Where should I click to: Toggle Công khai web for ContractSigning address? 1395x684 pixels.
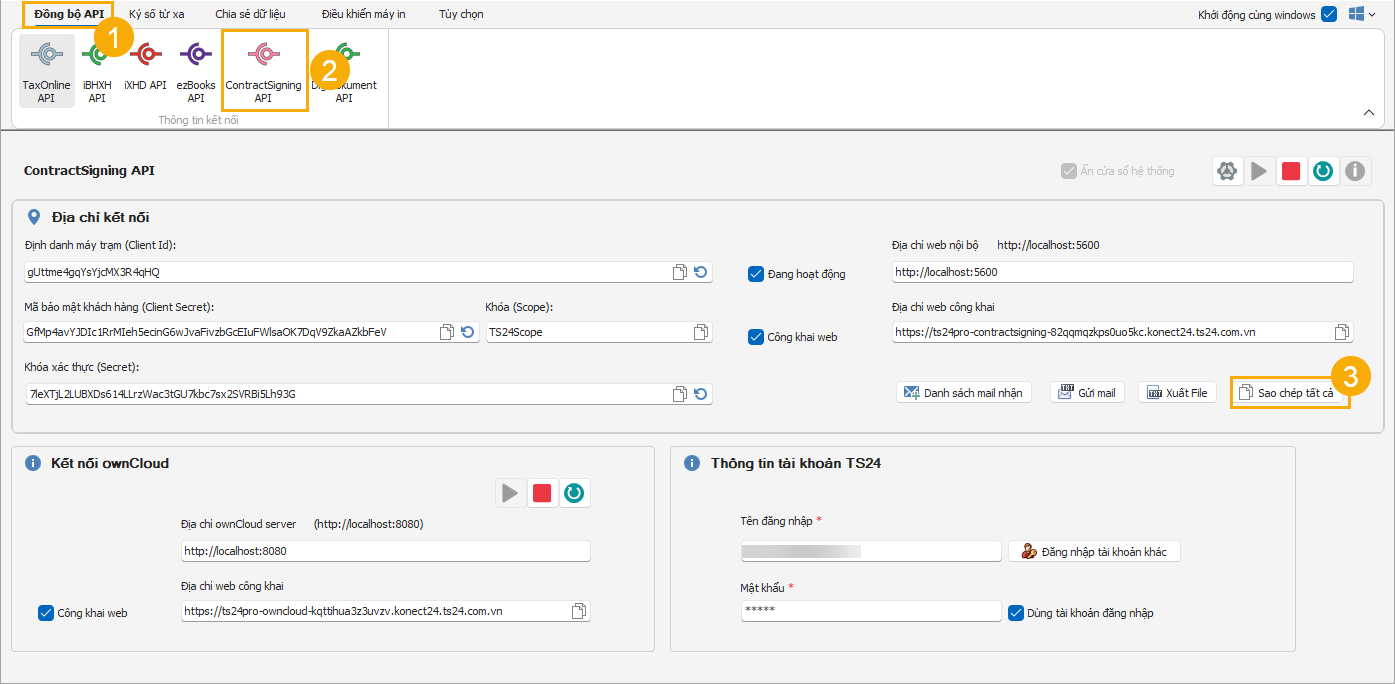[x=756, y=337]
